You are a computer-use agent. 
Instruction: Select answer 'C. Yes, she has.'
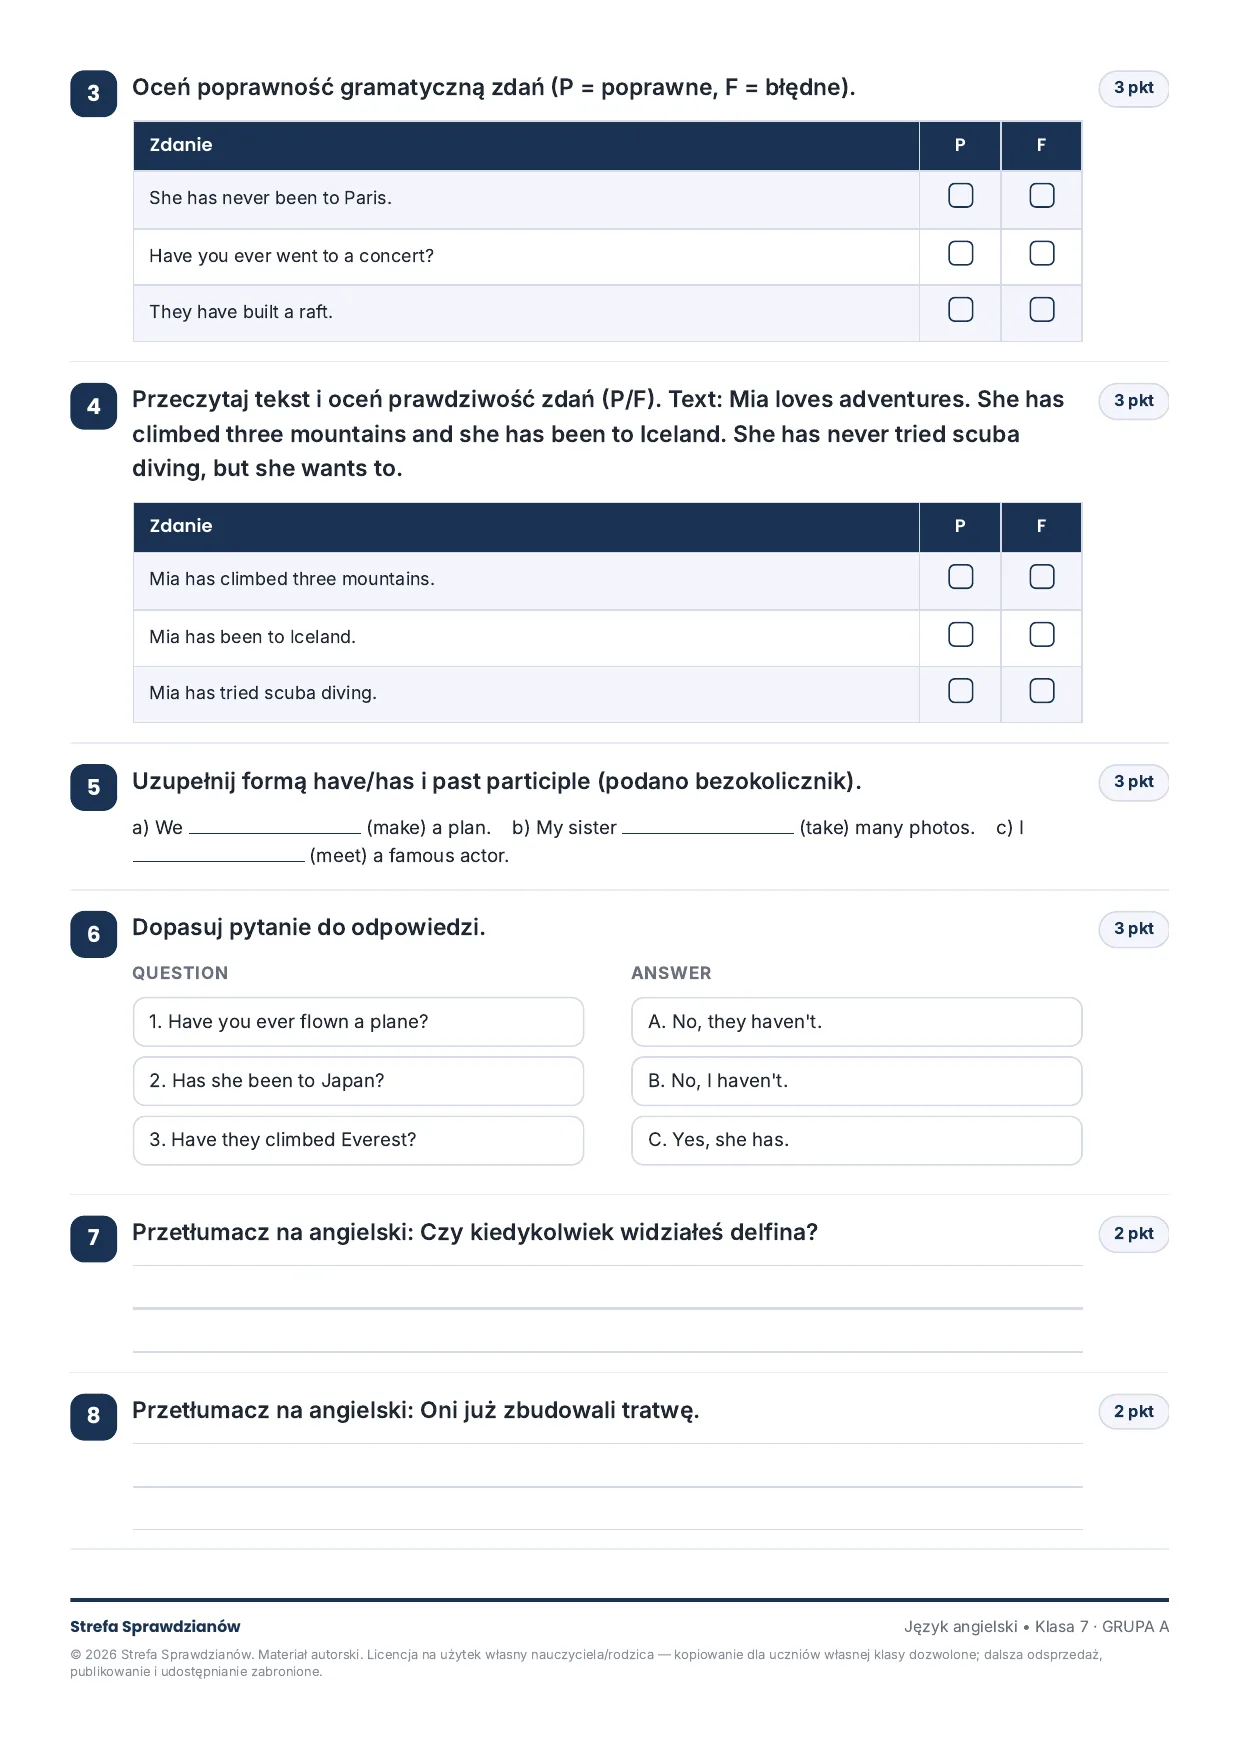pyautogui.click(x=856, y=1140)
